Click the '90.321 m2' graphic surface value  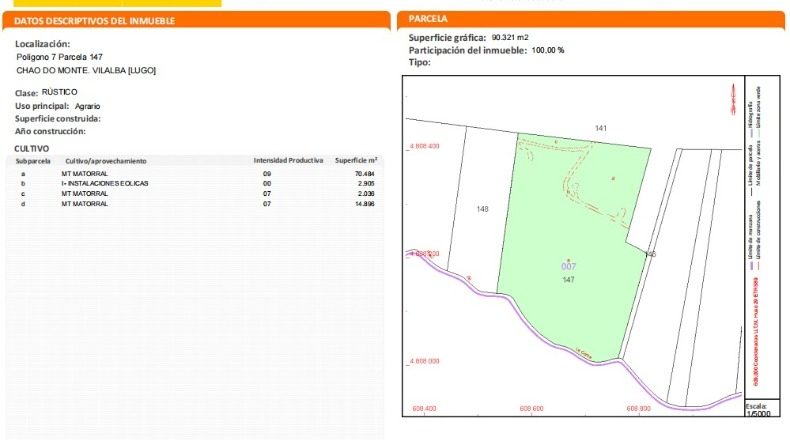click(x=510, y=37)
